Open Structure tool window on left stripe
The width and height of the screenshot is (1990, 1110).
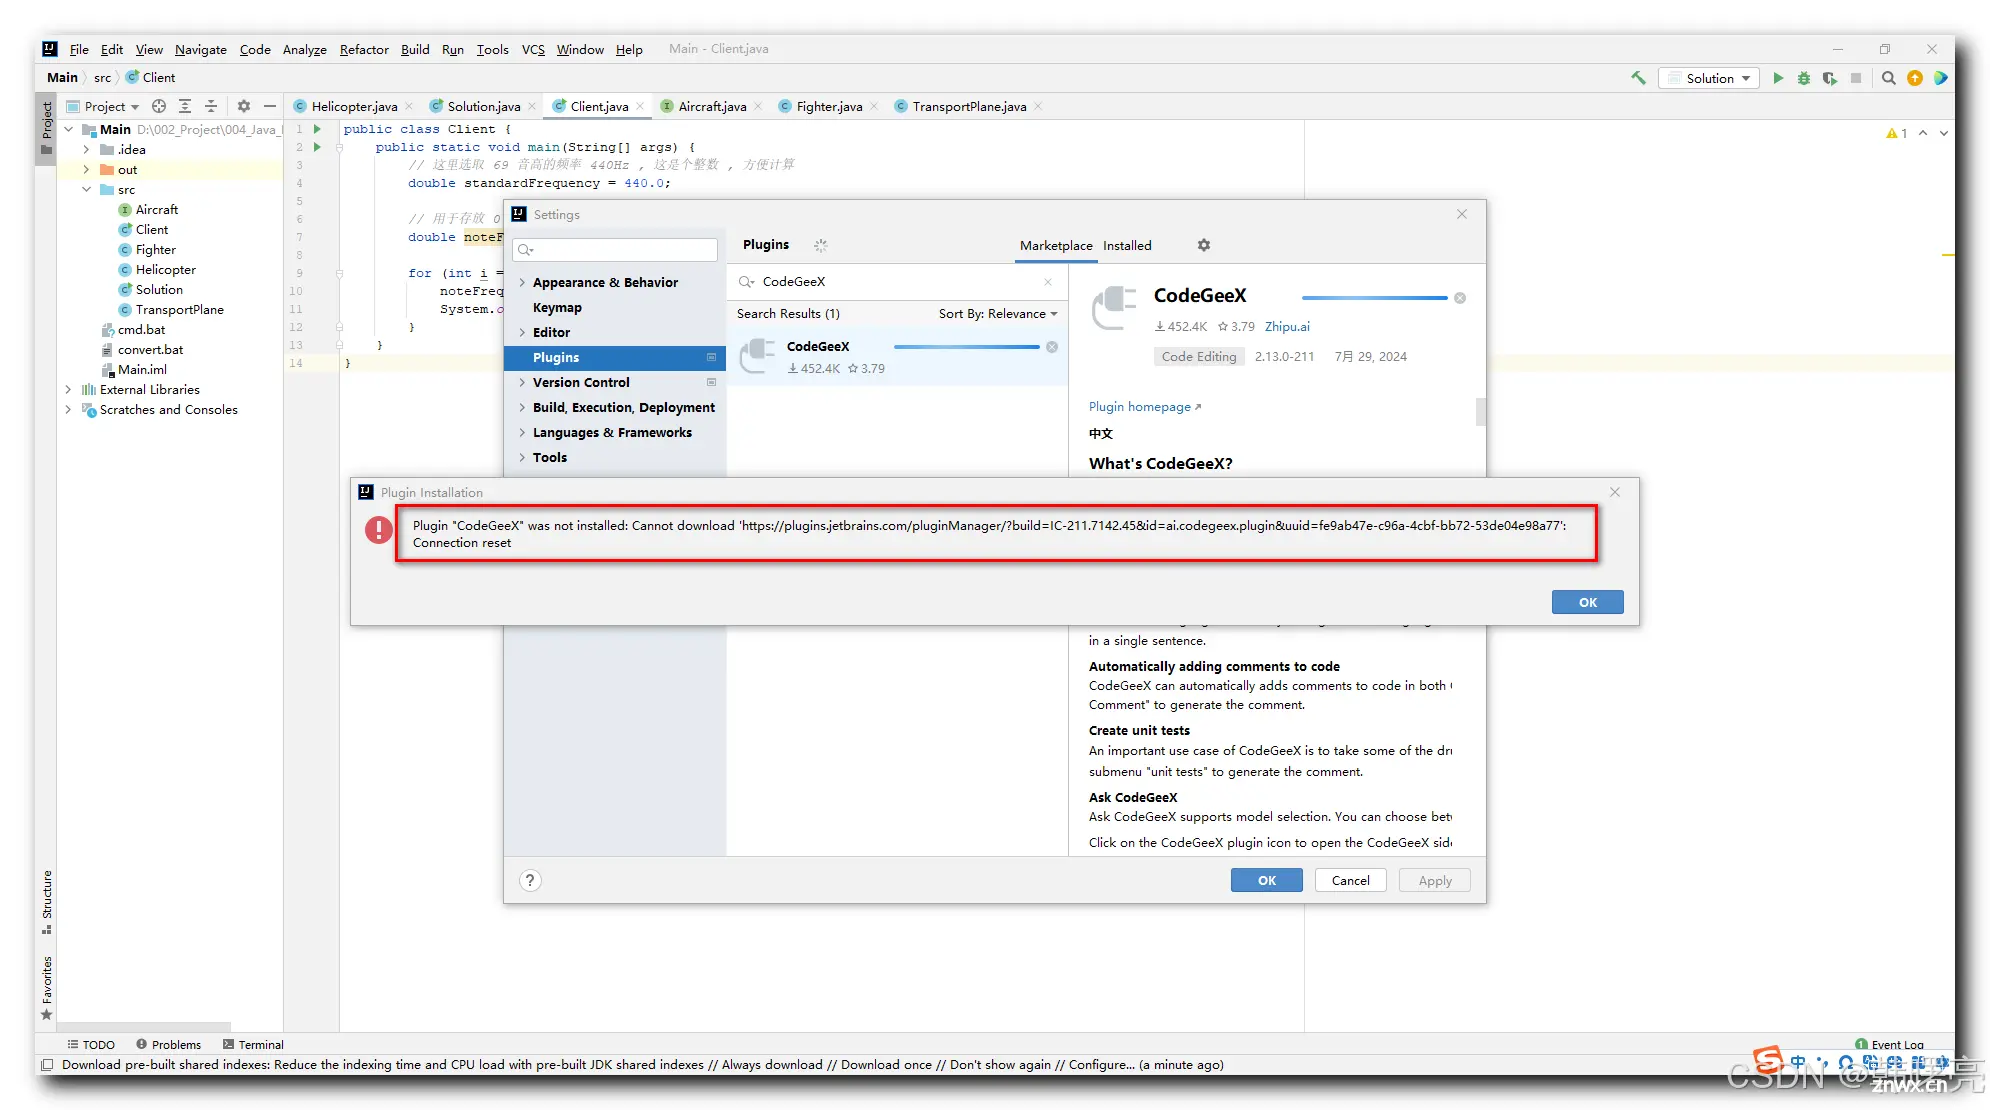[x=46, y=901]
